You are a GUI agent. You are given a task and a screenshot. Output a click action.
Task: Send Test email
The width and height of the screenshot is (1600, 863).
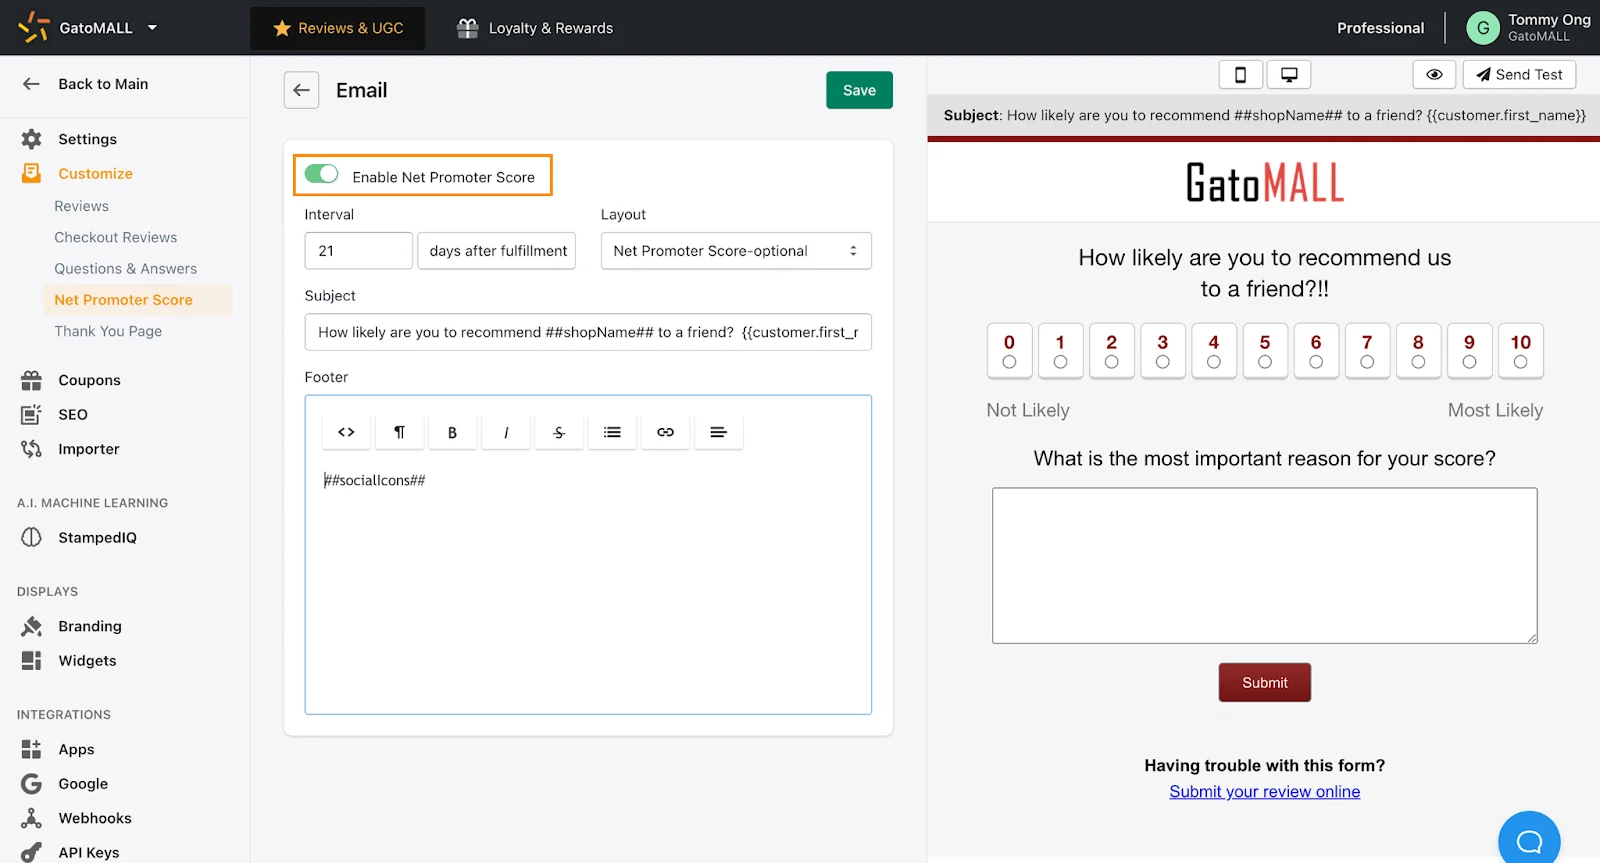point(1519,75)
